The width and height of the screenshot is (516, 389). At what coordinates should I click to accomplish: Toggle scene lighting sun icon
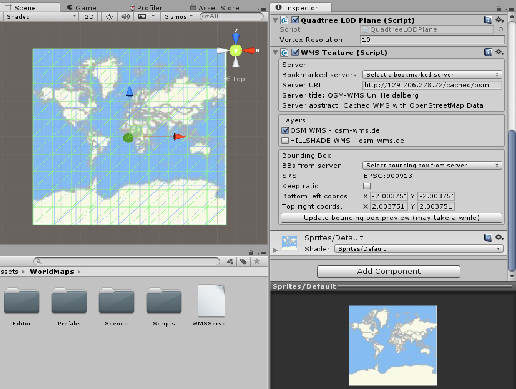[x=109, y=16]
